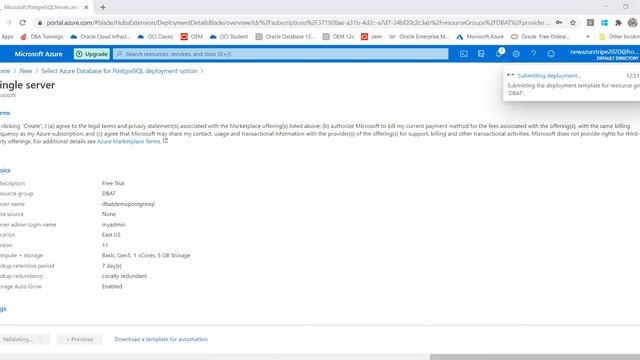Open the Other bookmarks folder

(619, 37)
